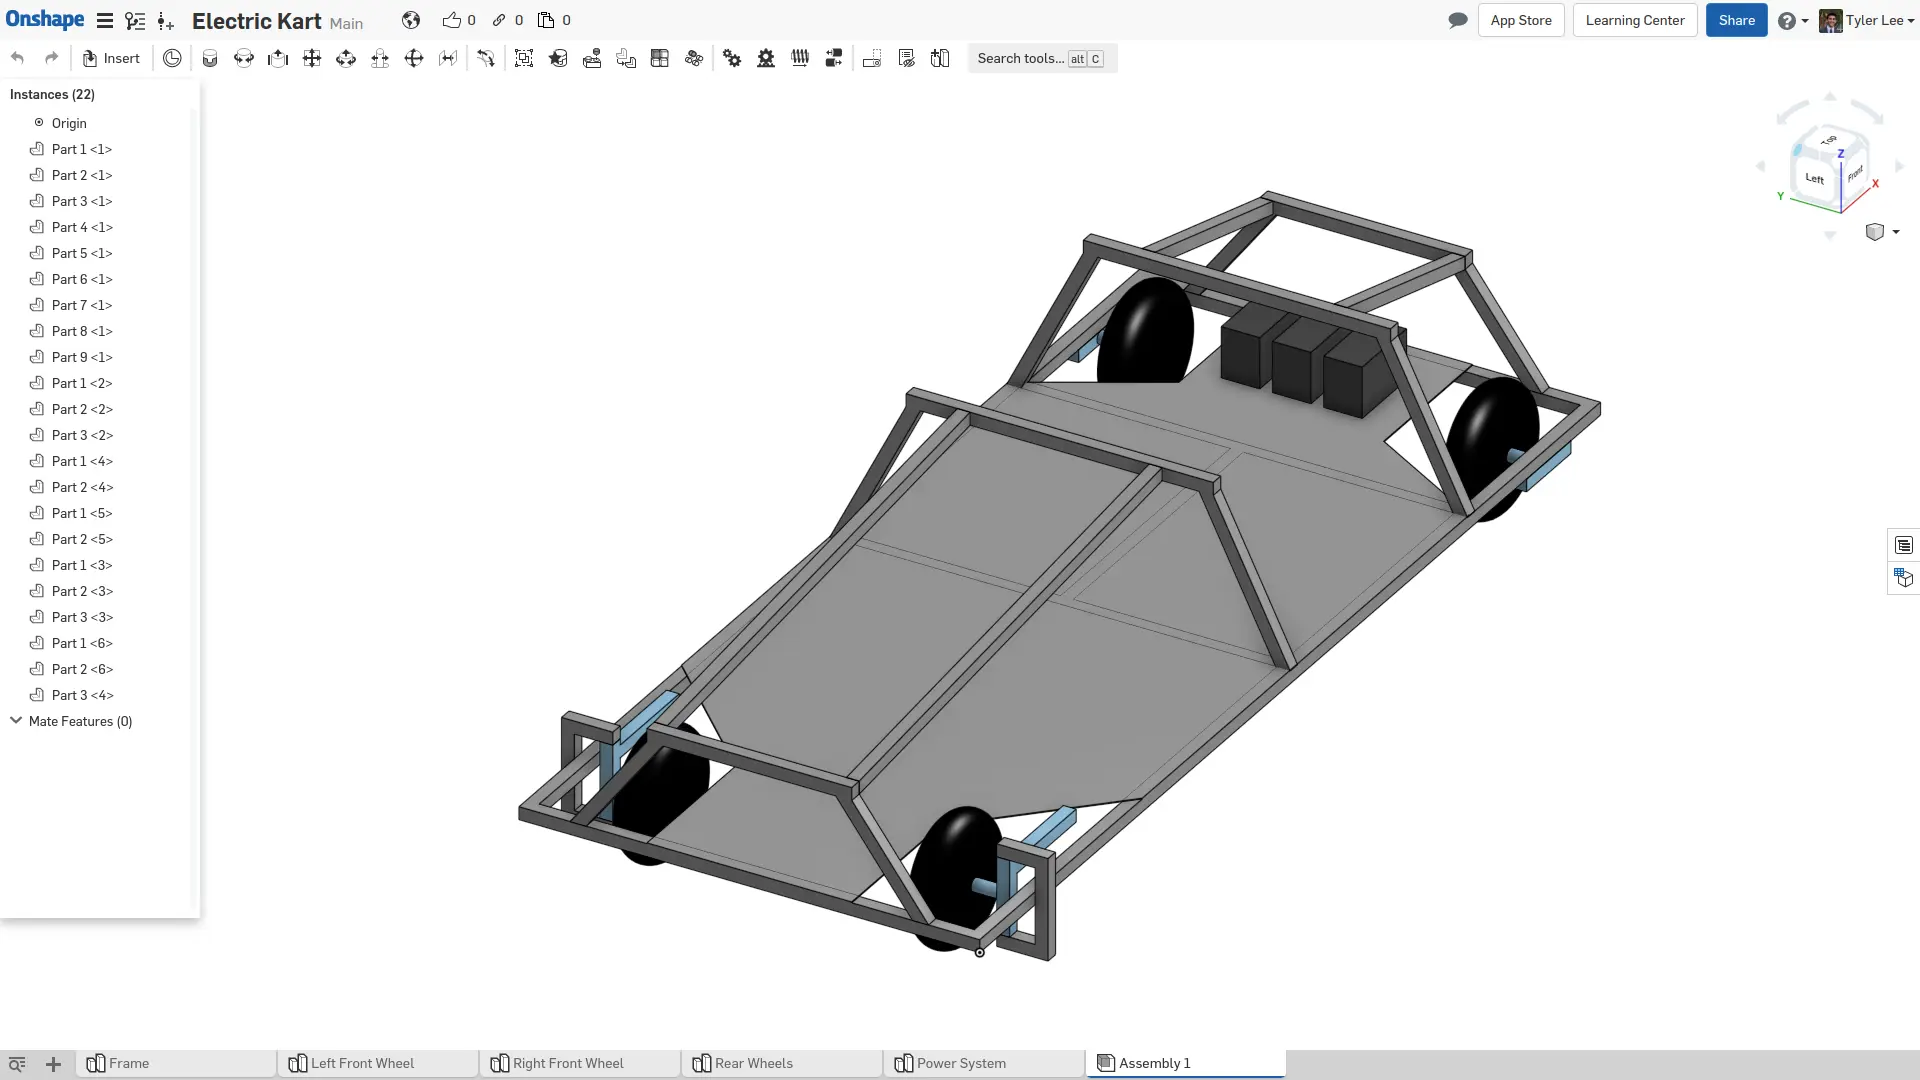Click the Insert parts button

tap(111, 59)
